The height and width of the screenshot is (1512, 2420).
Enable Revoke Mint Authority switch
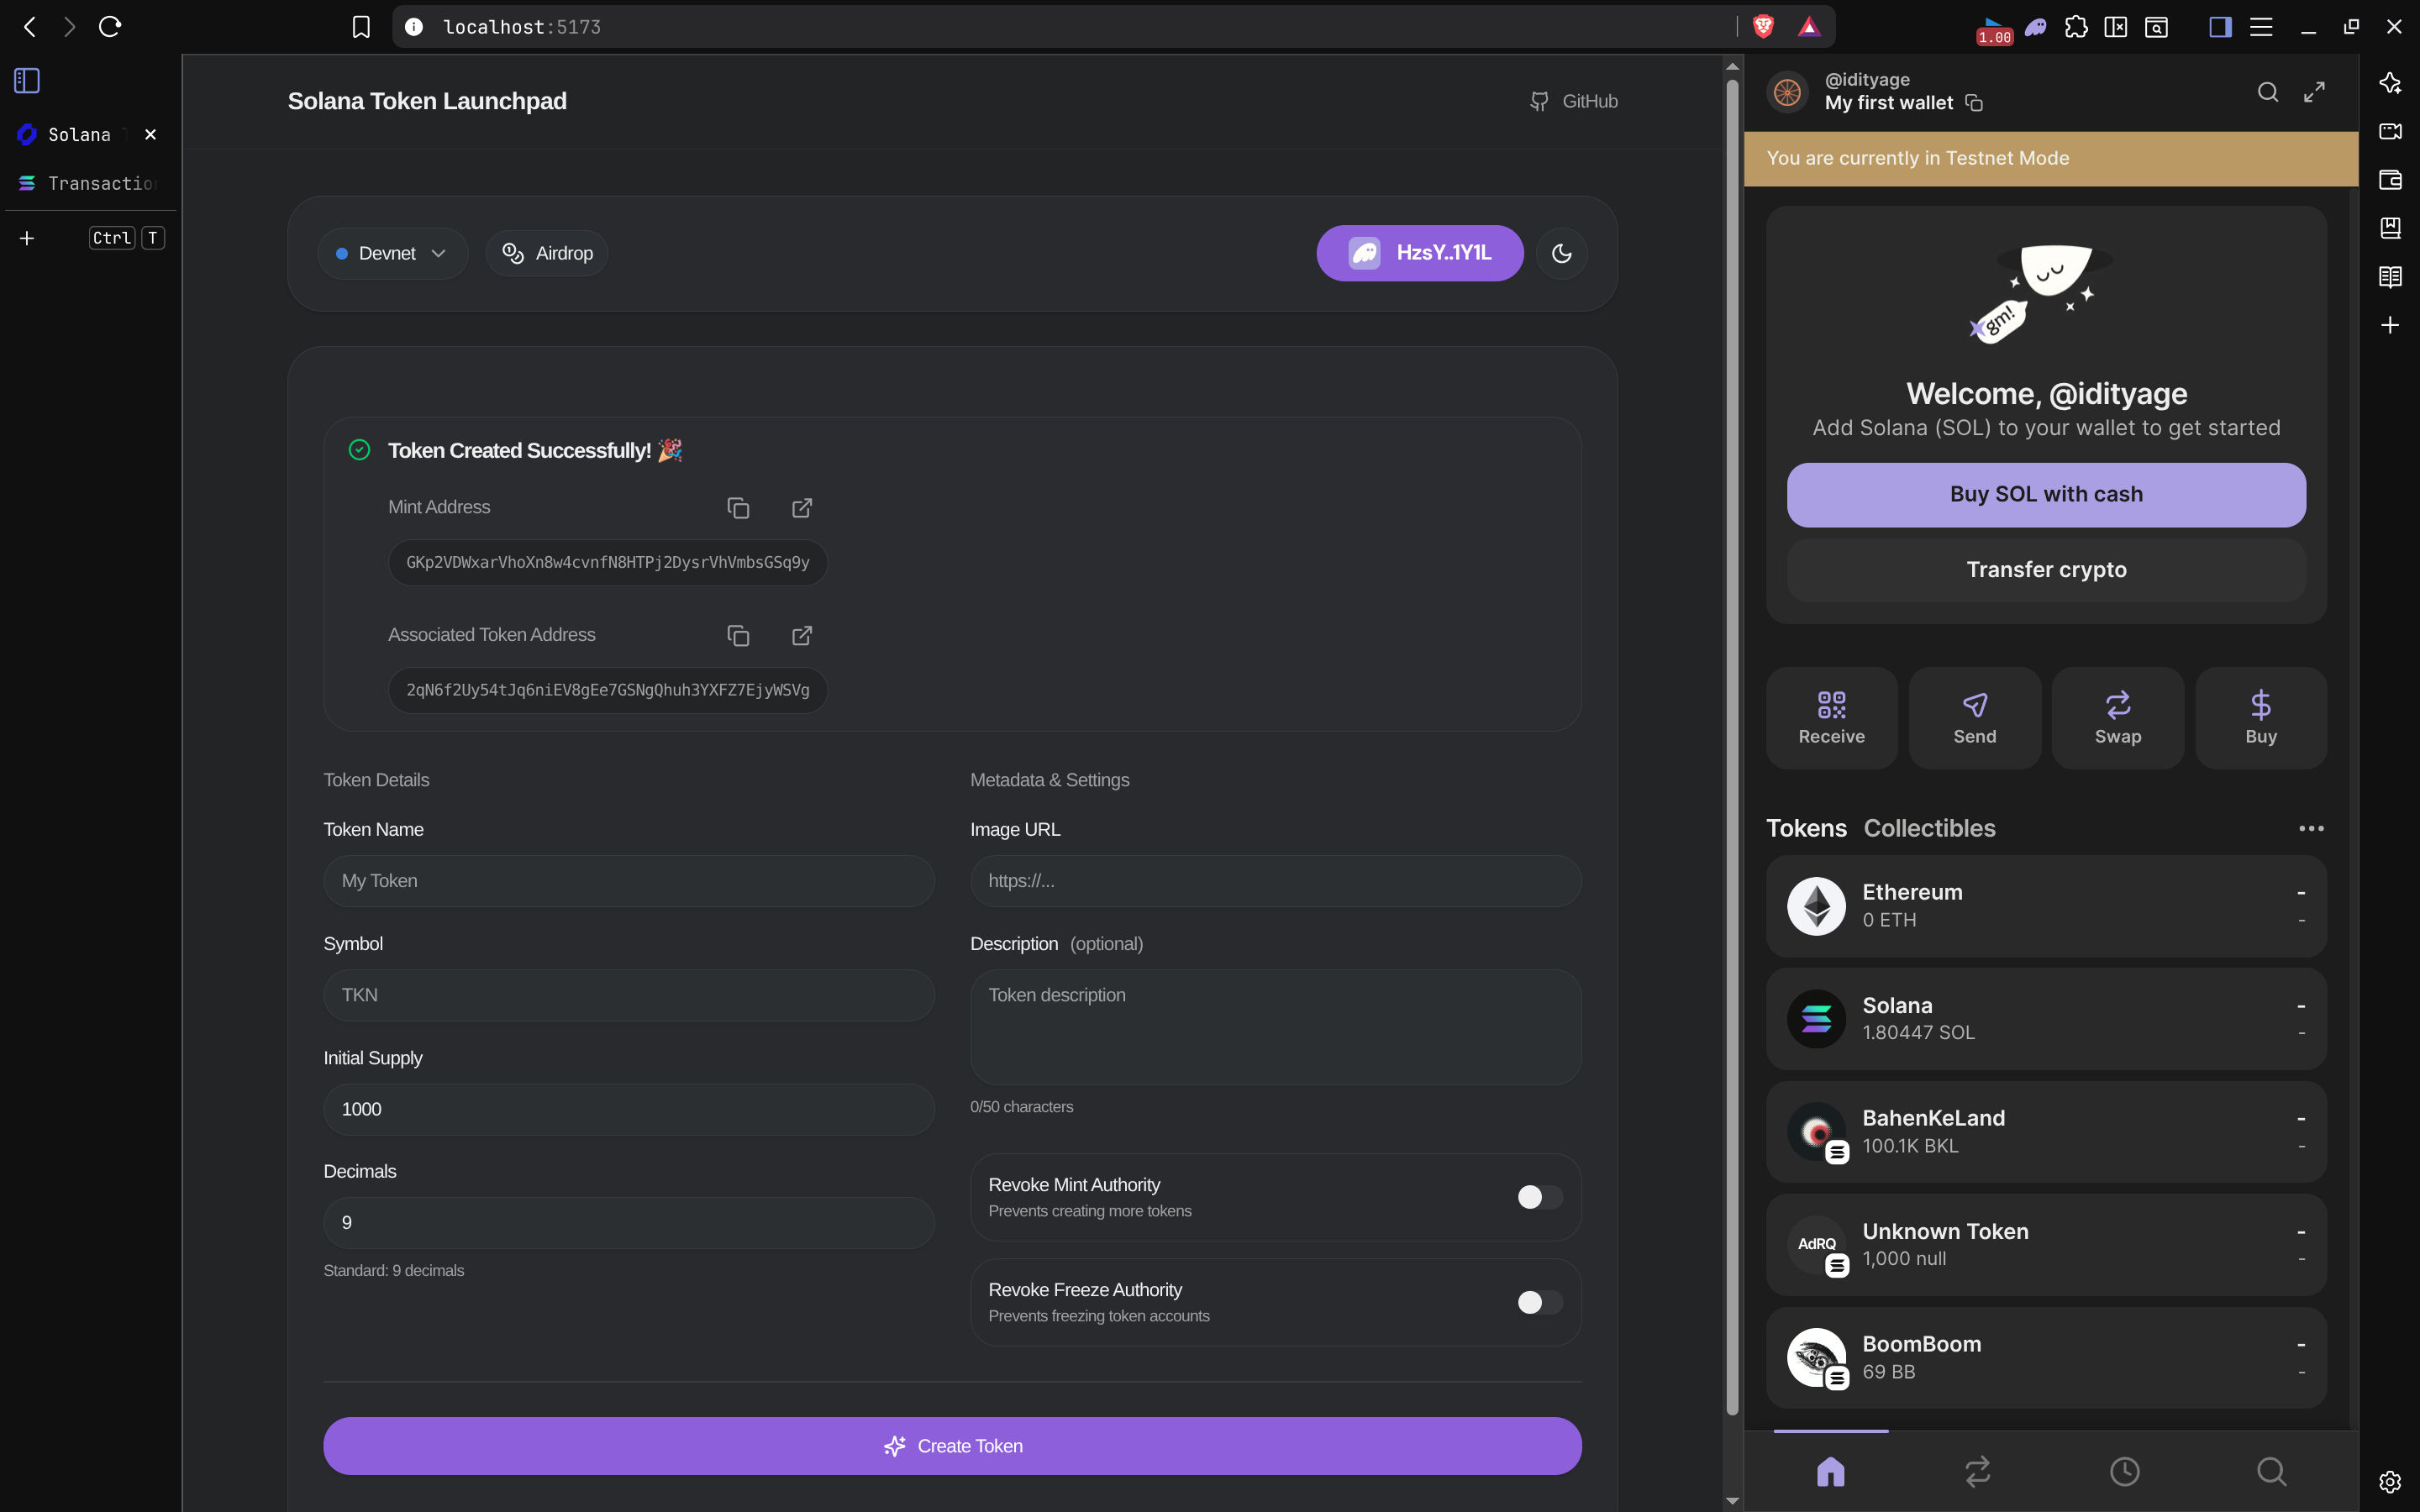tap(1539, 1197)
